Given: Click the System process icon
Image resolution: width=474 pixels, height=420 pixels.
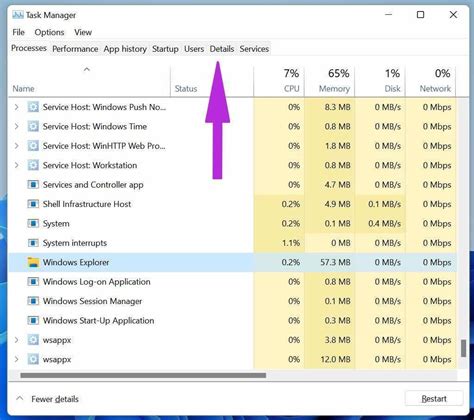Looking at the screenshot, I should click(33, 223).
